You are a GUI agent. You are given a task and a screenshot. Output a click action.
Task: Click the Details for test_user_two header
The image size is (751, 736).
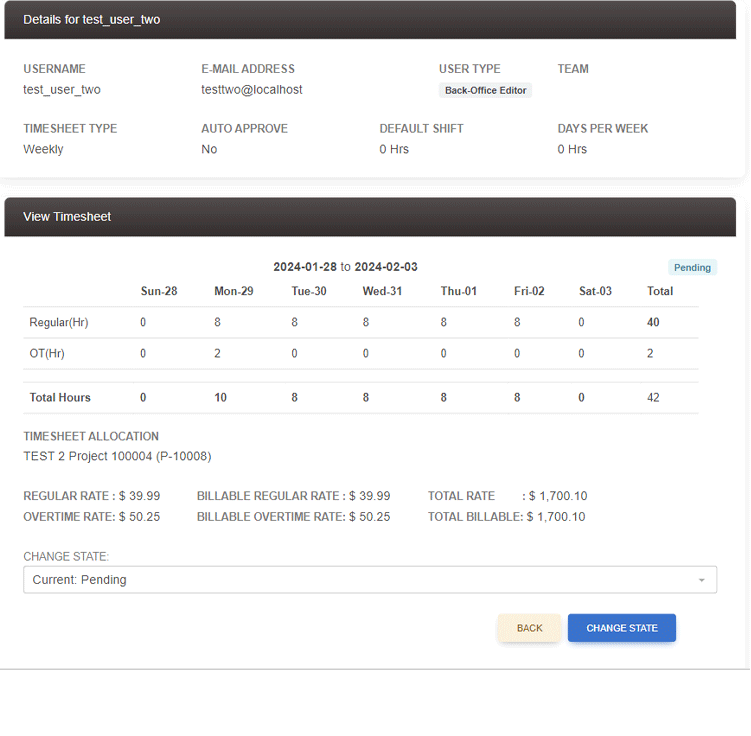pos(370,19)
